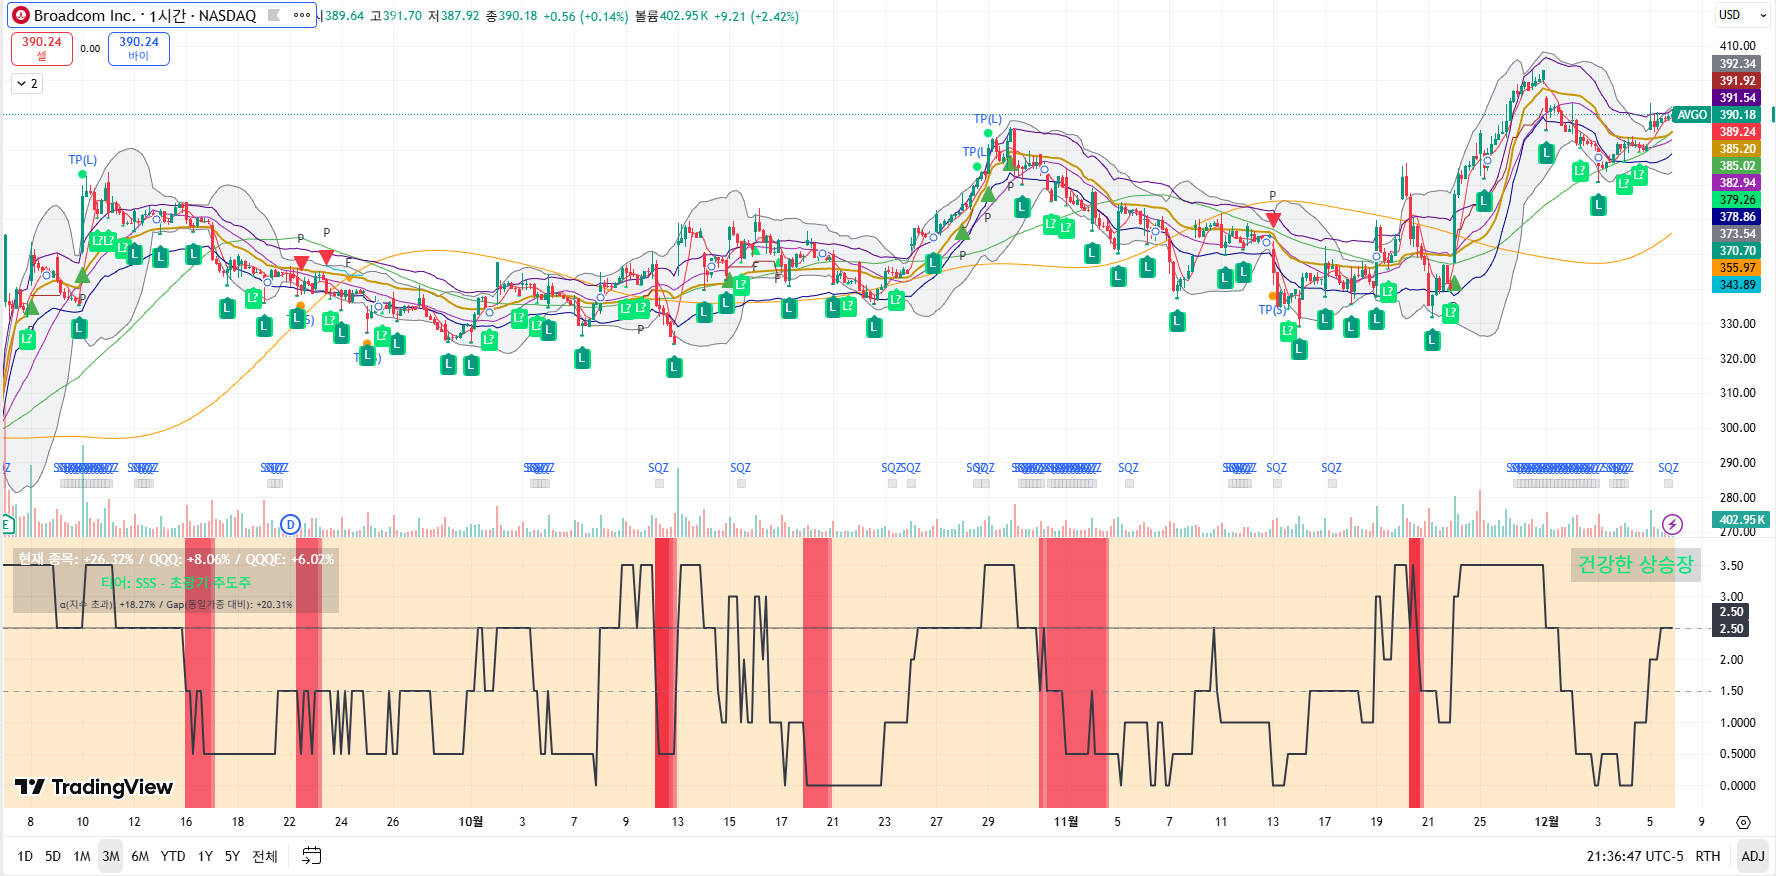This screenshot has height=876, width=1776.
Task: Select the 1M time range
Action: 82,856
